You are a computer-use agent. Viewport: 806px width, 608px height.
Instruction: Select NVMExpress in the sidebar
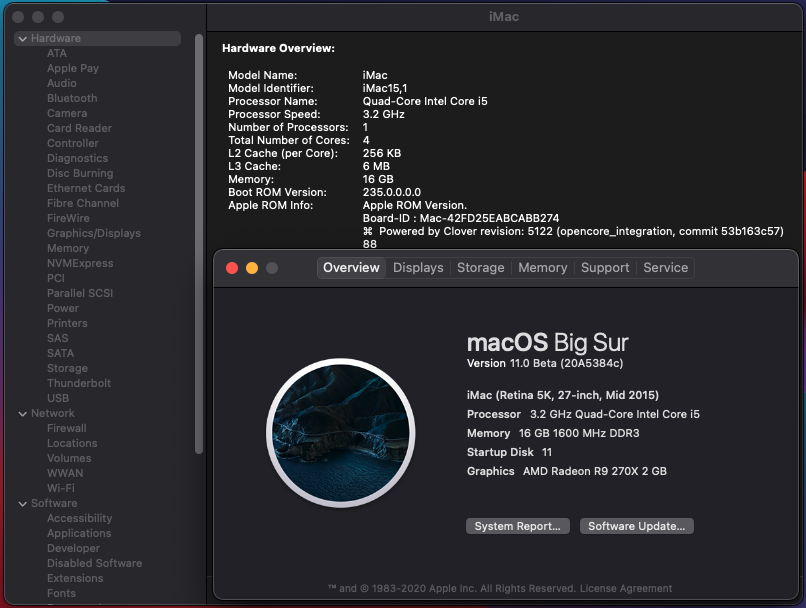[x=80, y=263]
